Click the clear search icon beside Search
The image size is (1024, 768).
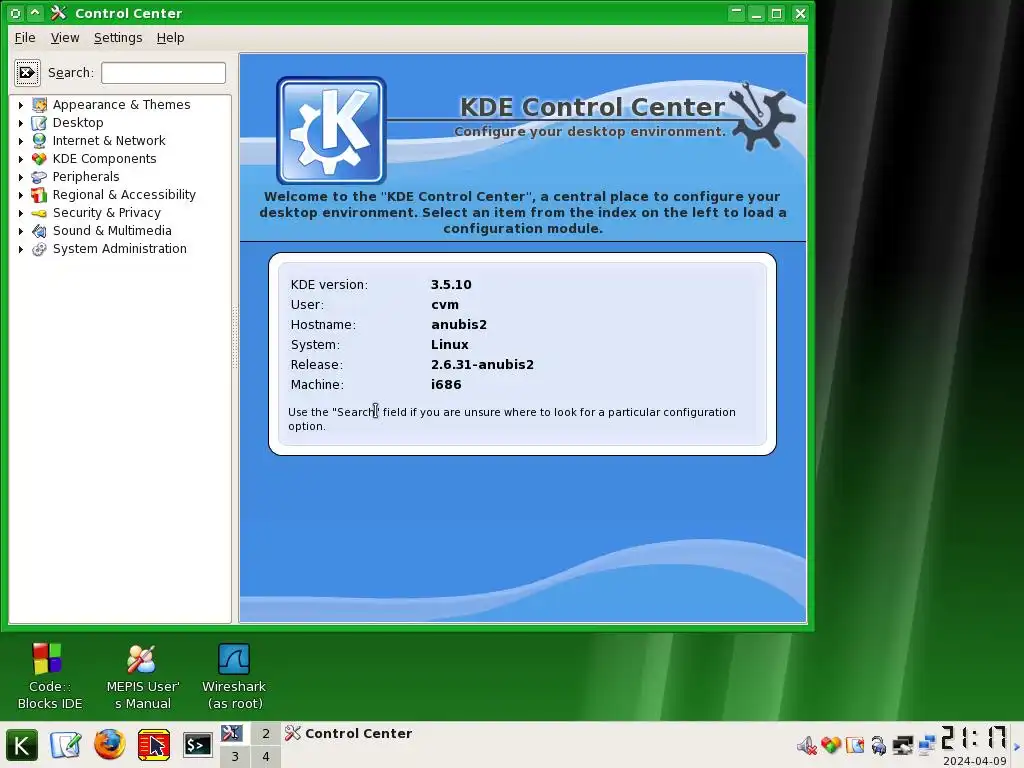pos(27,72)
